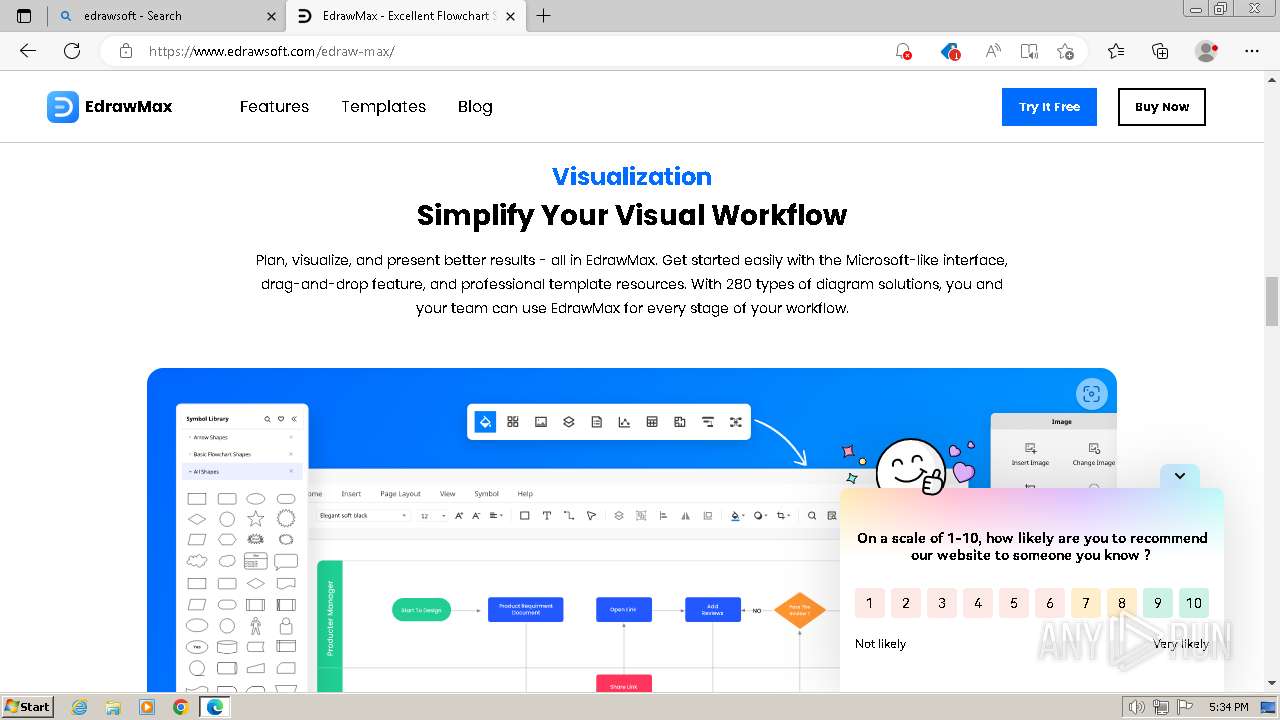Open the Read aloud icon
The height and width of the screenshot is (720, 1280).
(993, 51)
